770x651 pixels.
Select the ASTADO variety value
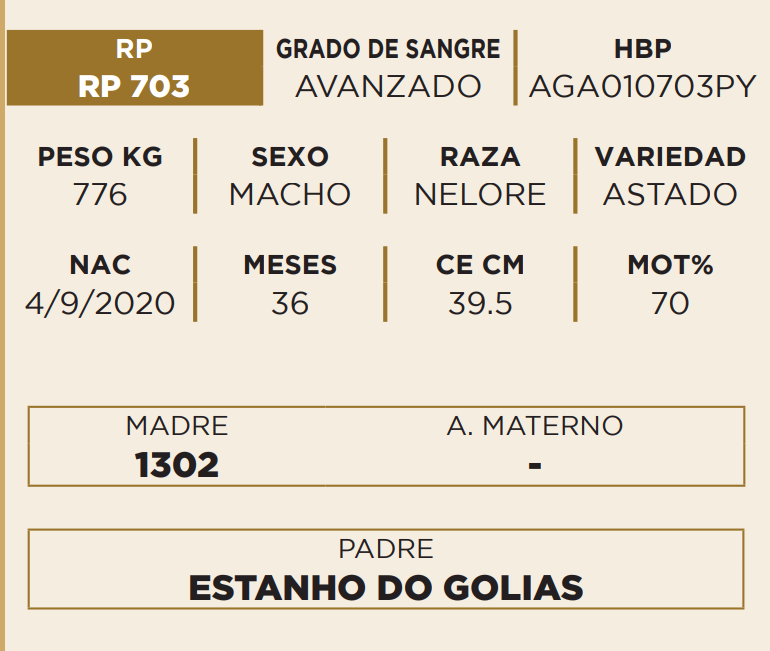tap(670, 194)
